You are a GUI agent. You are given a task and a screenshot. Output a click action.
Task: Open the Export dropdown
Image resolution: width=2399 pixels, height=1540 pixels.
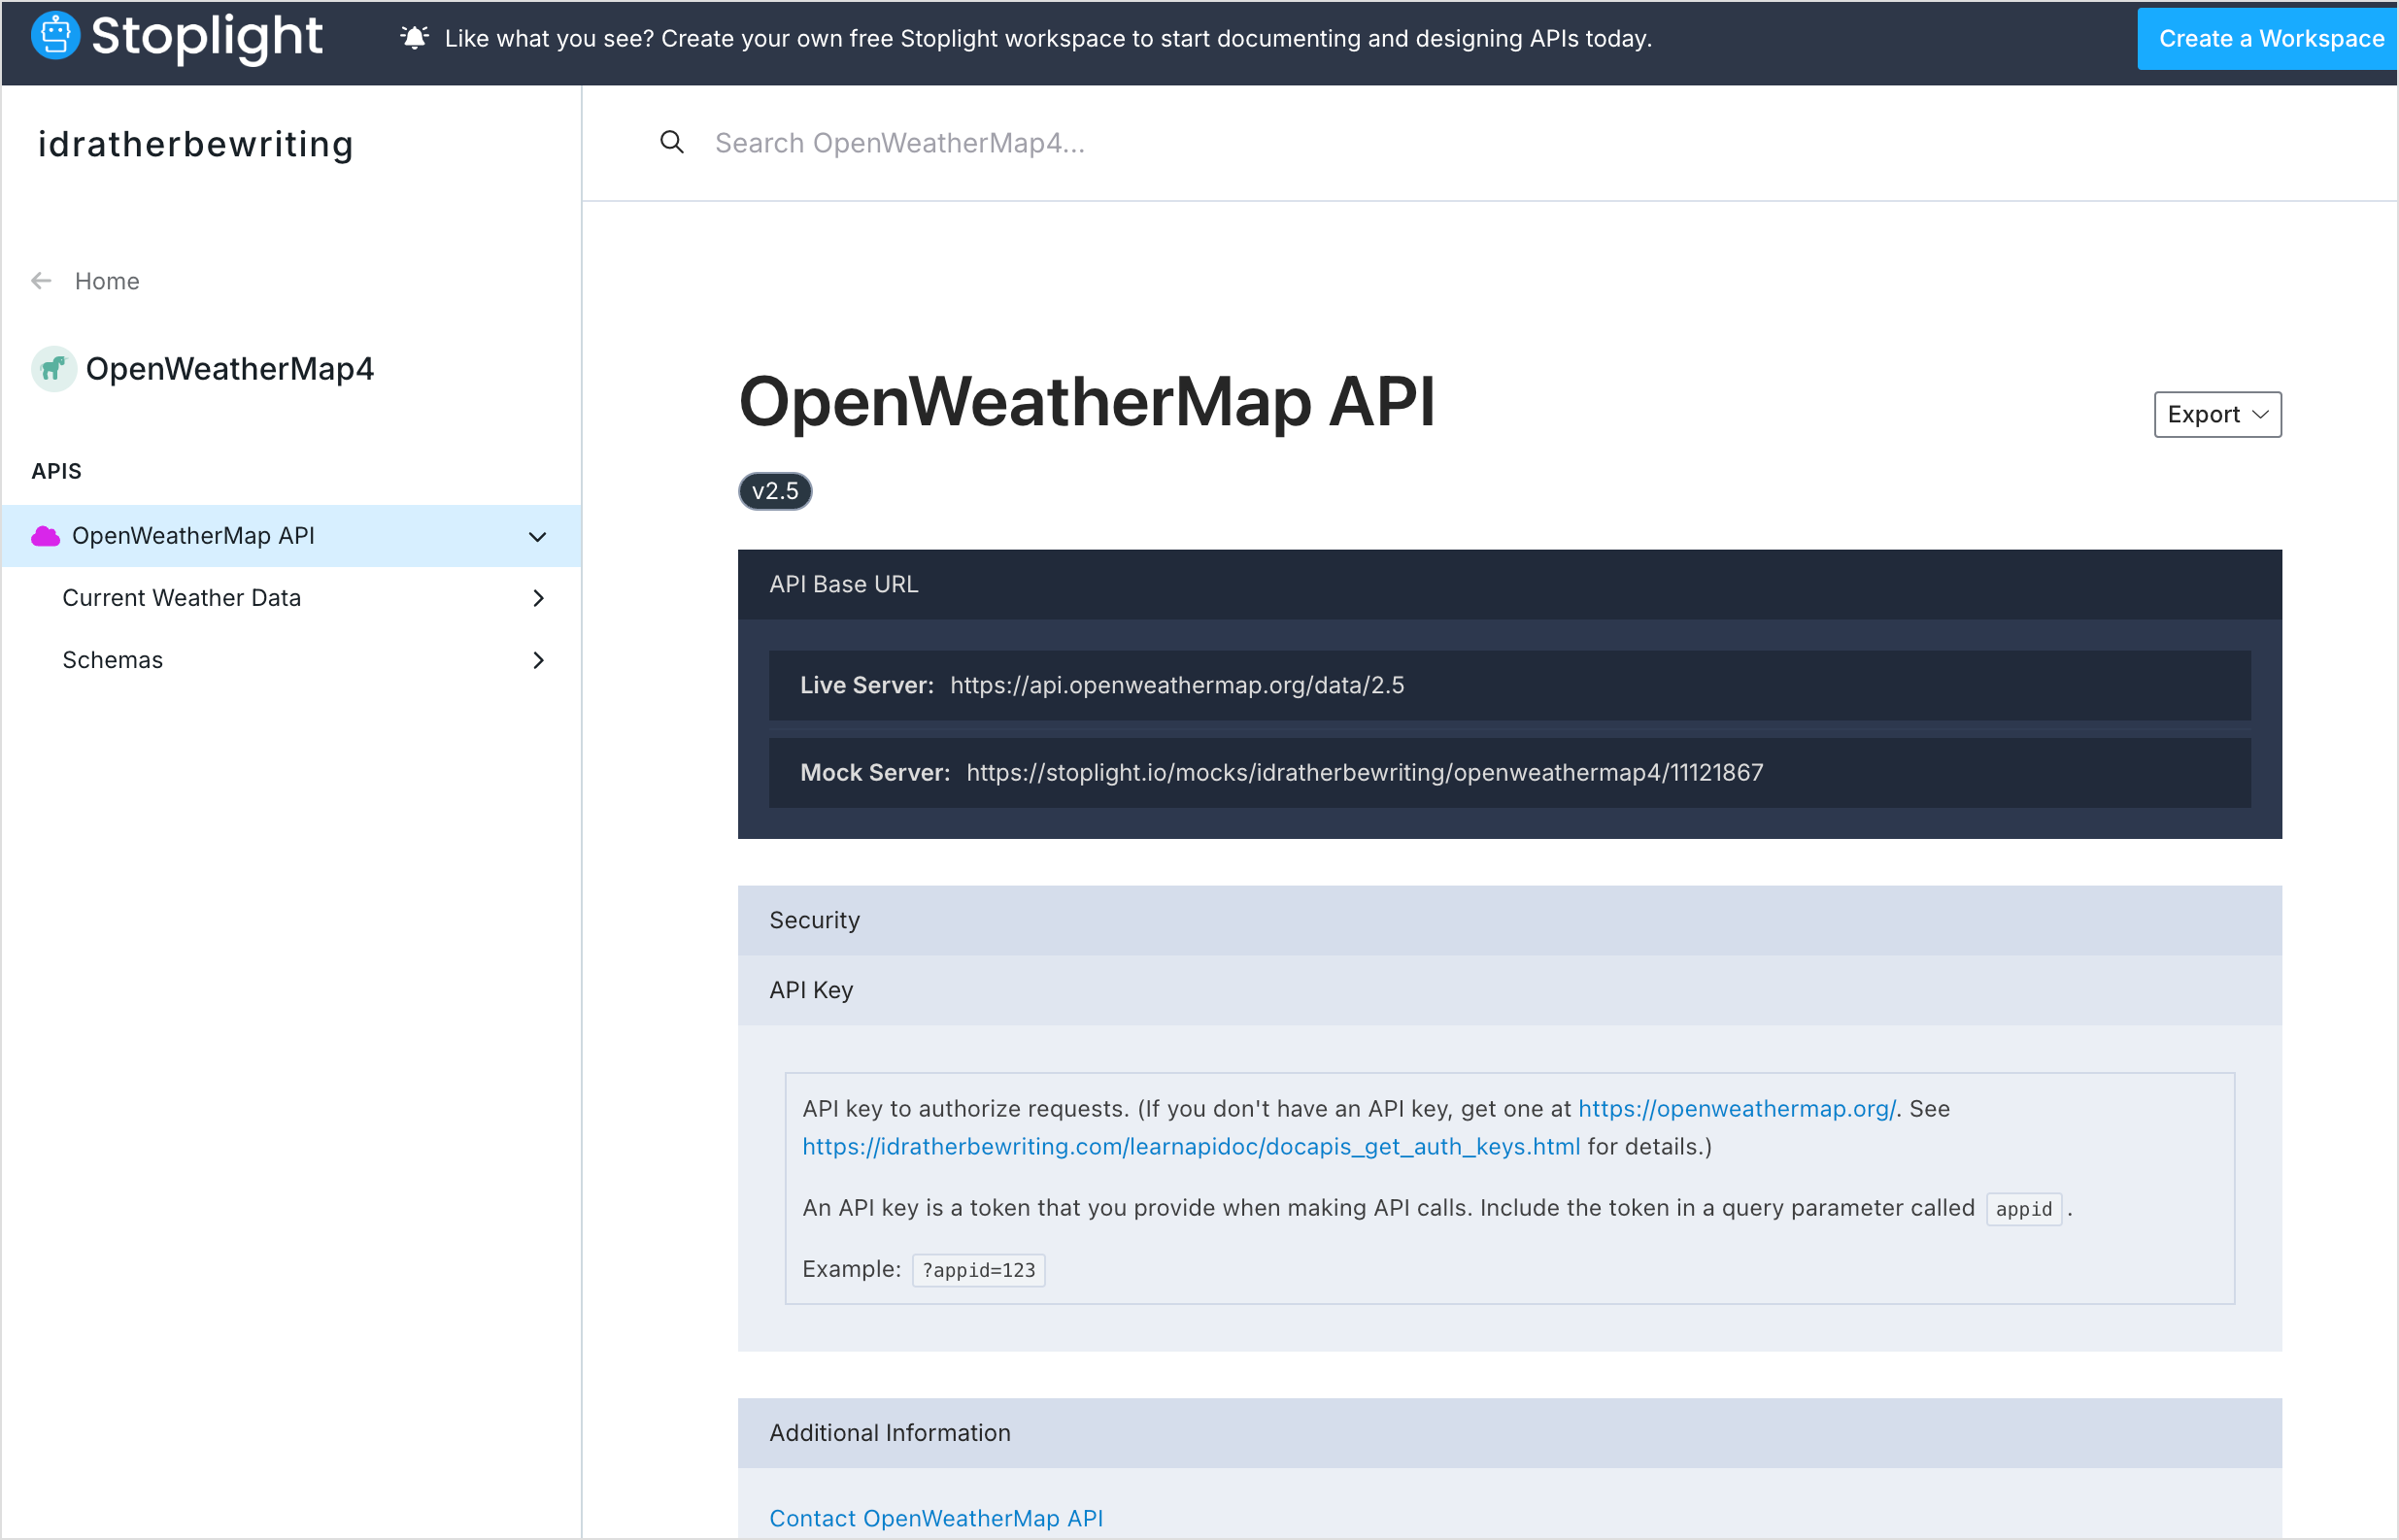(x=2217, y=414)
